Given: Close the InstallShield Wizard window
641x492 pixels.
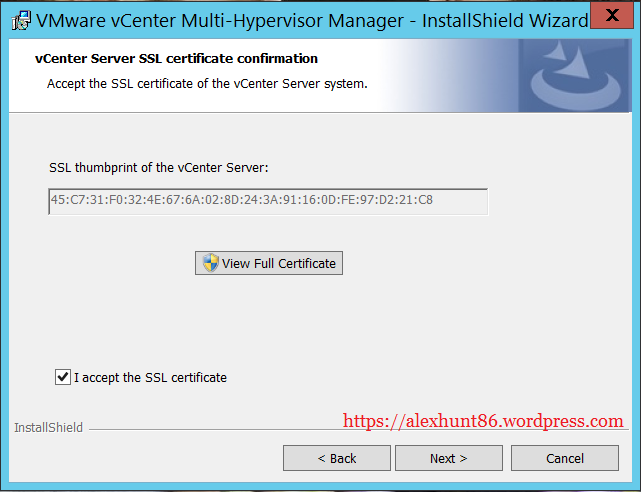Looking at the screenshot, I should coord(612,16).
